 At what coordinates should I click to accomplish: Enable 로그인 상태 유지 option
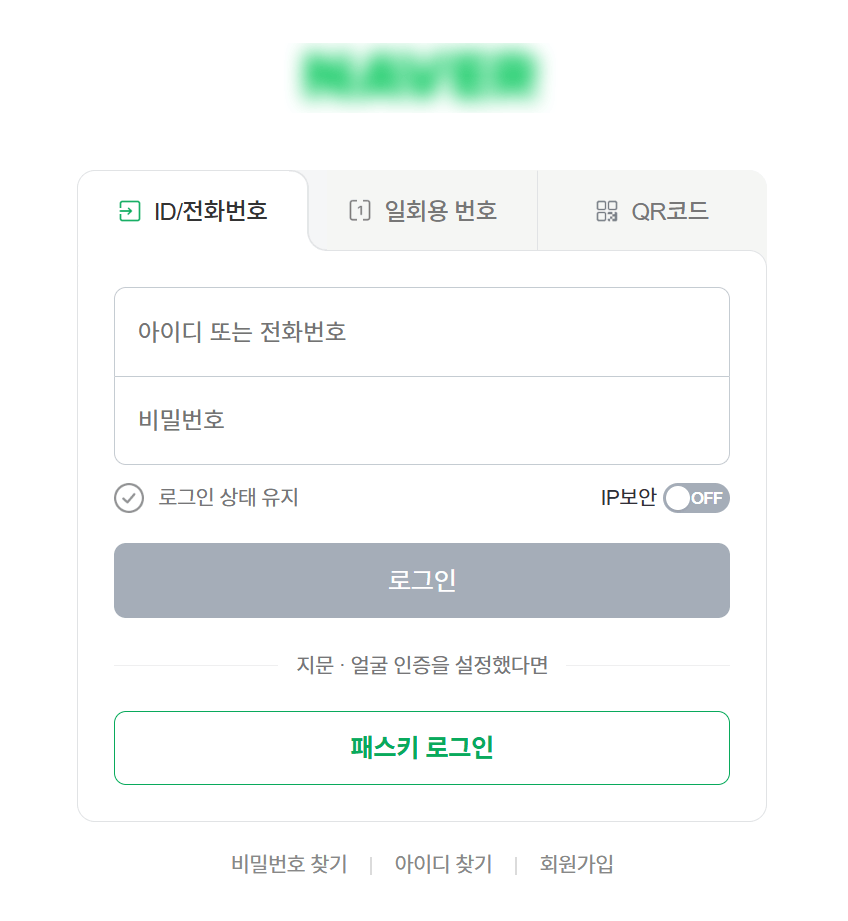(x=228, y=498)
